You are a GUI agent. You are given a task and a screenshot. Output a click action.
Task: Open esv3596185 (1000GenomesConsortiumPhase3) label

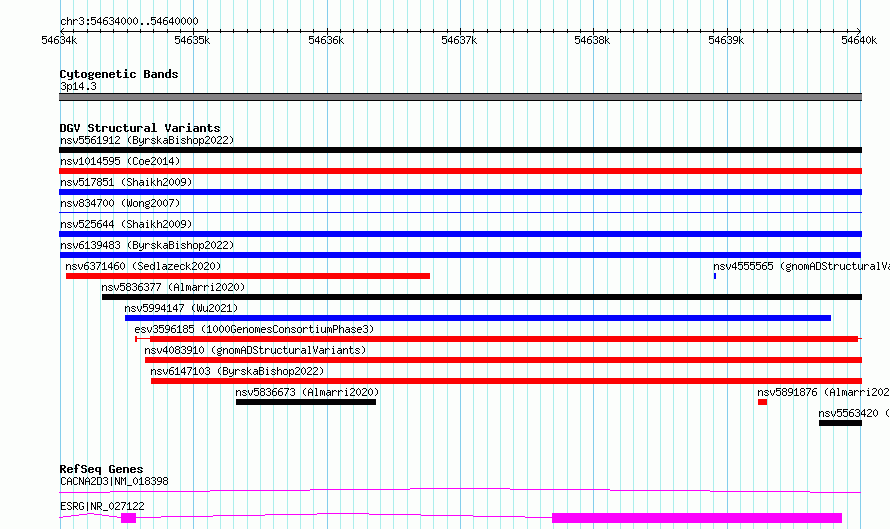point(254,329)
